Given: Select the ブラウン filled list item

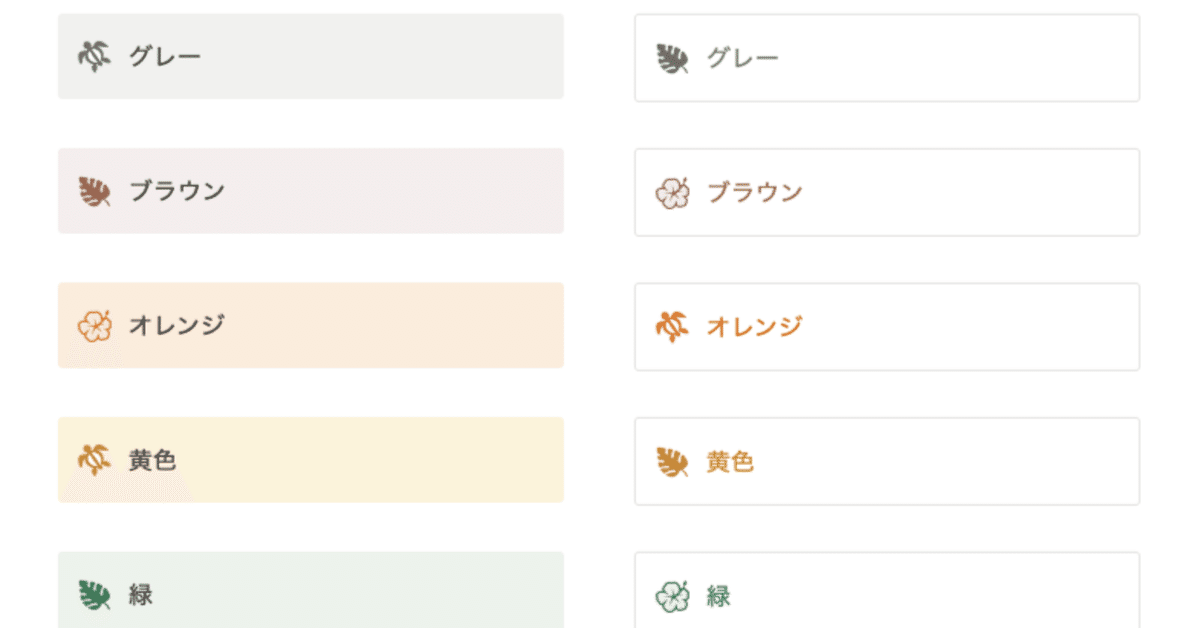Looking at the screenshot, I should pos(310,191).
